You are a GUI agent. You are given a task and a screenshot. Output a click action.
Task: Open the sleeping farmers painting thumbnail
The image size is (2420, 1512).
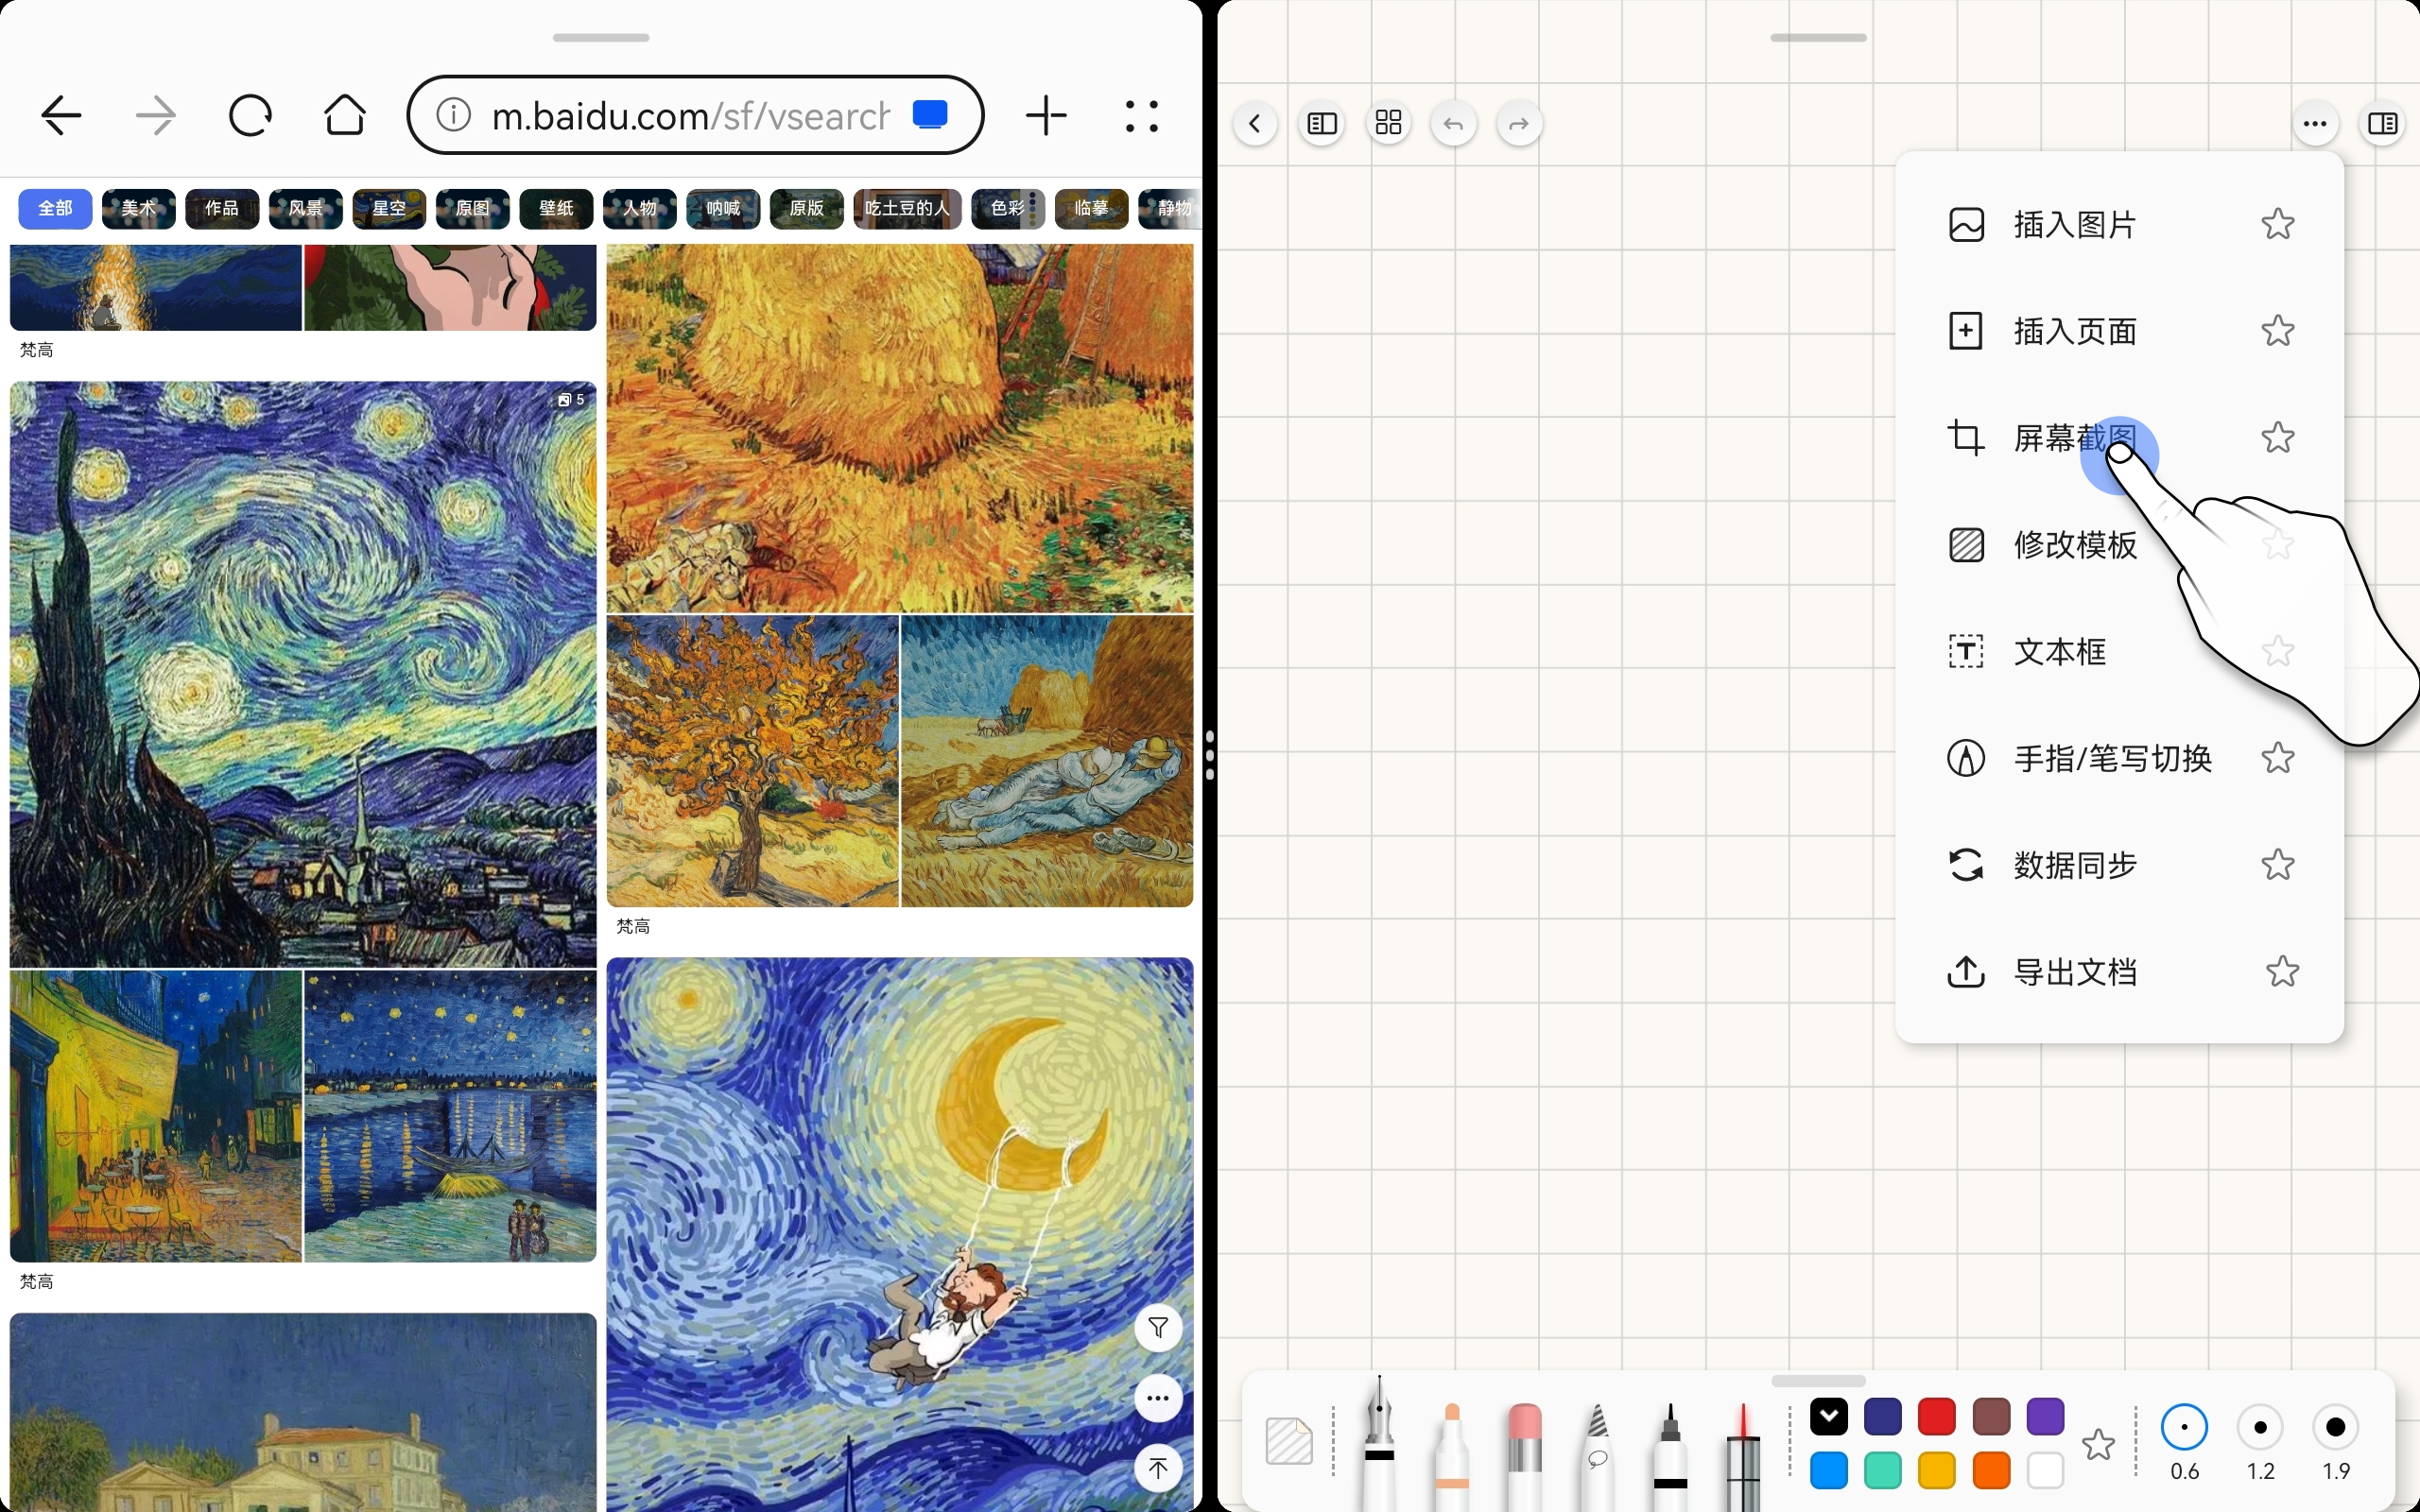click(x=1047, y=761)
